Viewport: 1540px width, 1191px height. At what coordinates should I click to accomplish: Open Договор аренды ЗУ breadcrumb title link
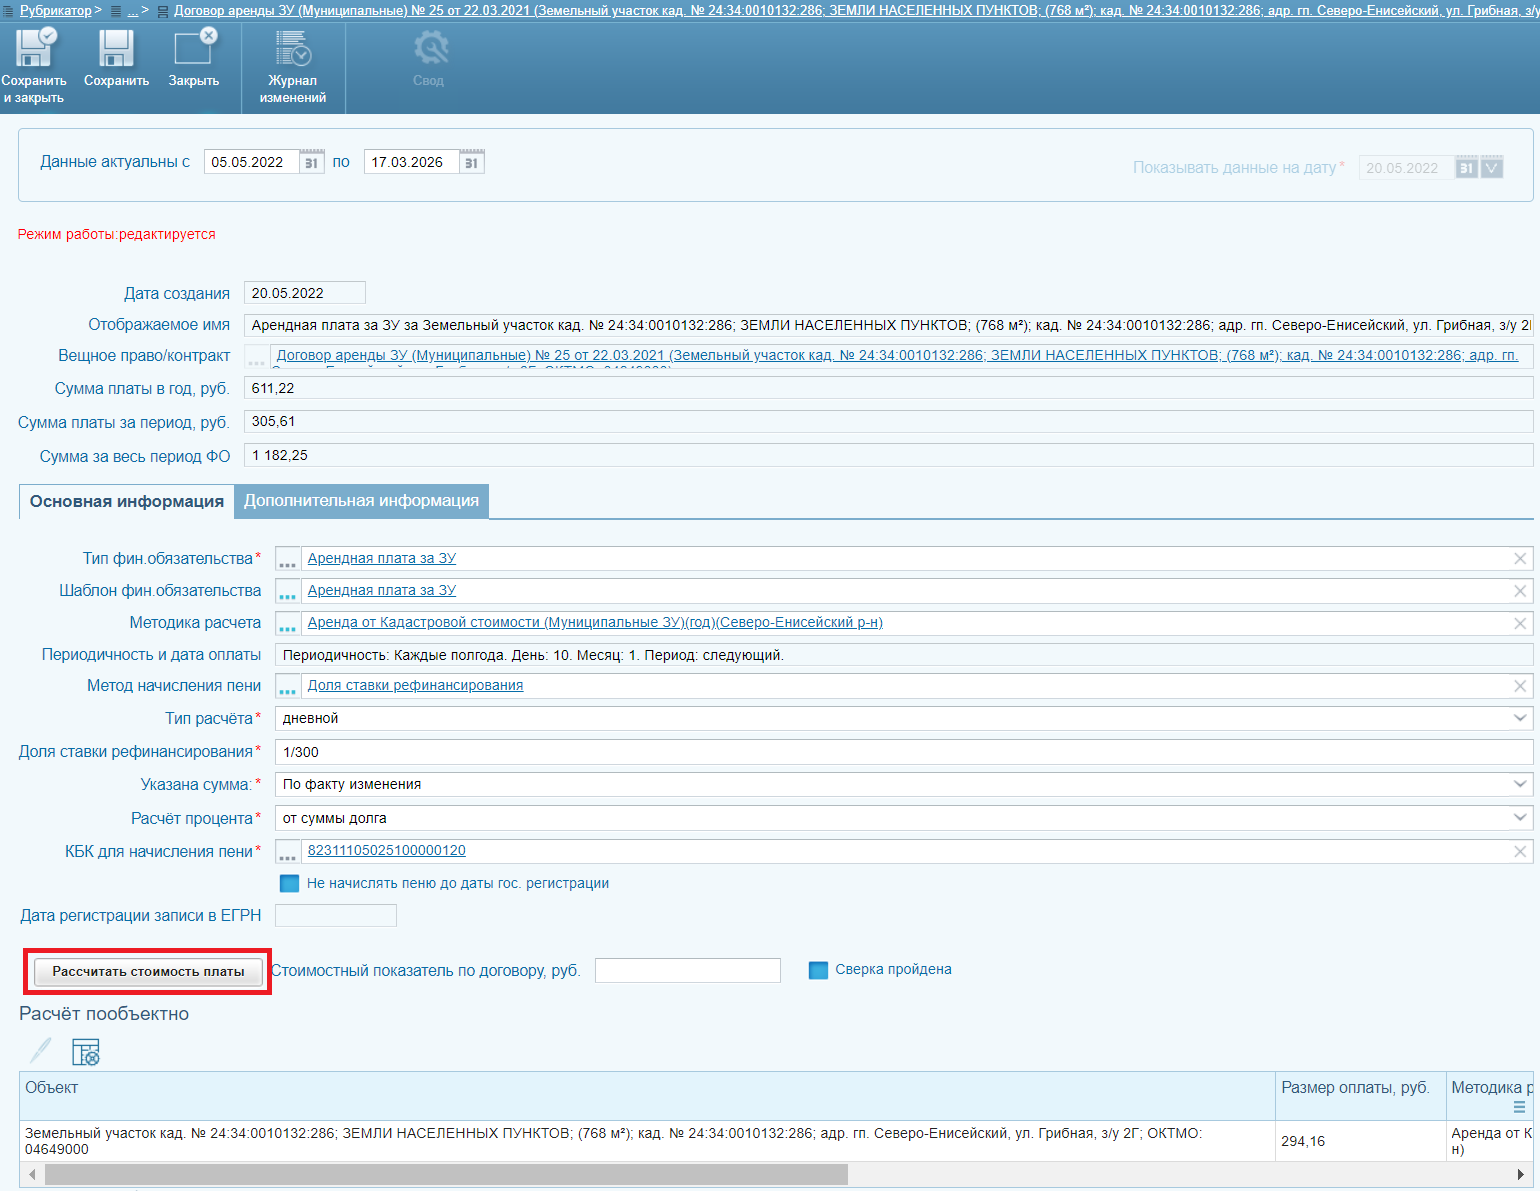coord(857,11)
